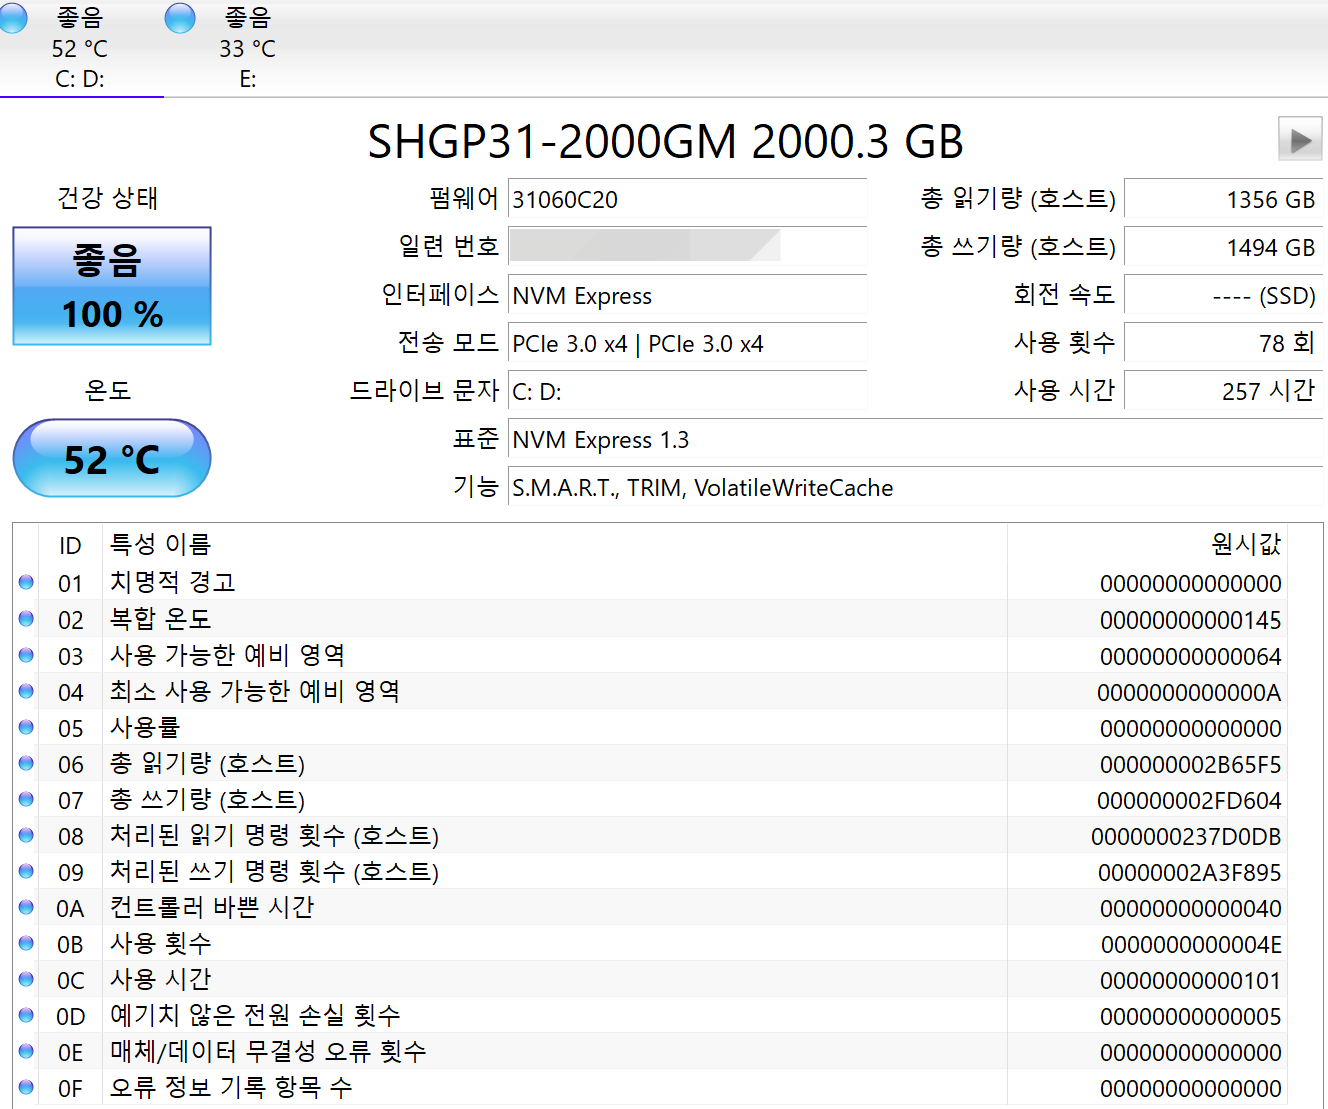
Task: Click status dot for row 01 치명적 경고
Action: point(26,582)
